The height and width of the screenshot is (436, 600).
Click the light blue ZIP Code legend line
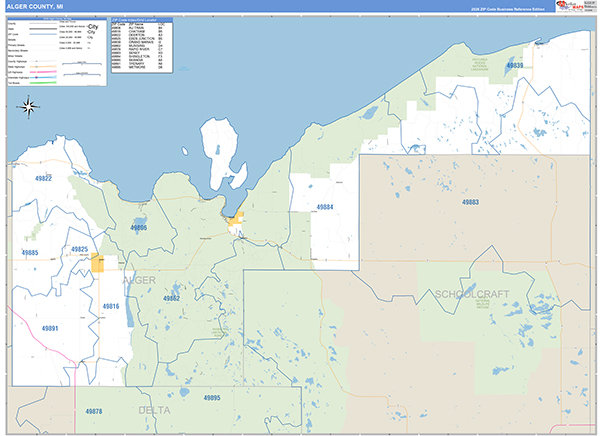(43, 34)
